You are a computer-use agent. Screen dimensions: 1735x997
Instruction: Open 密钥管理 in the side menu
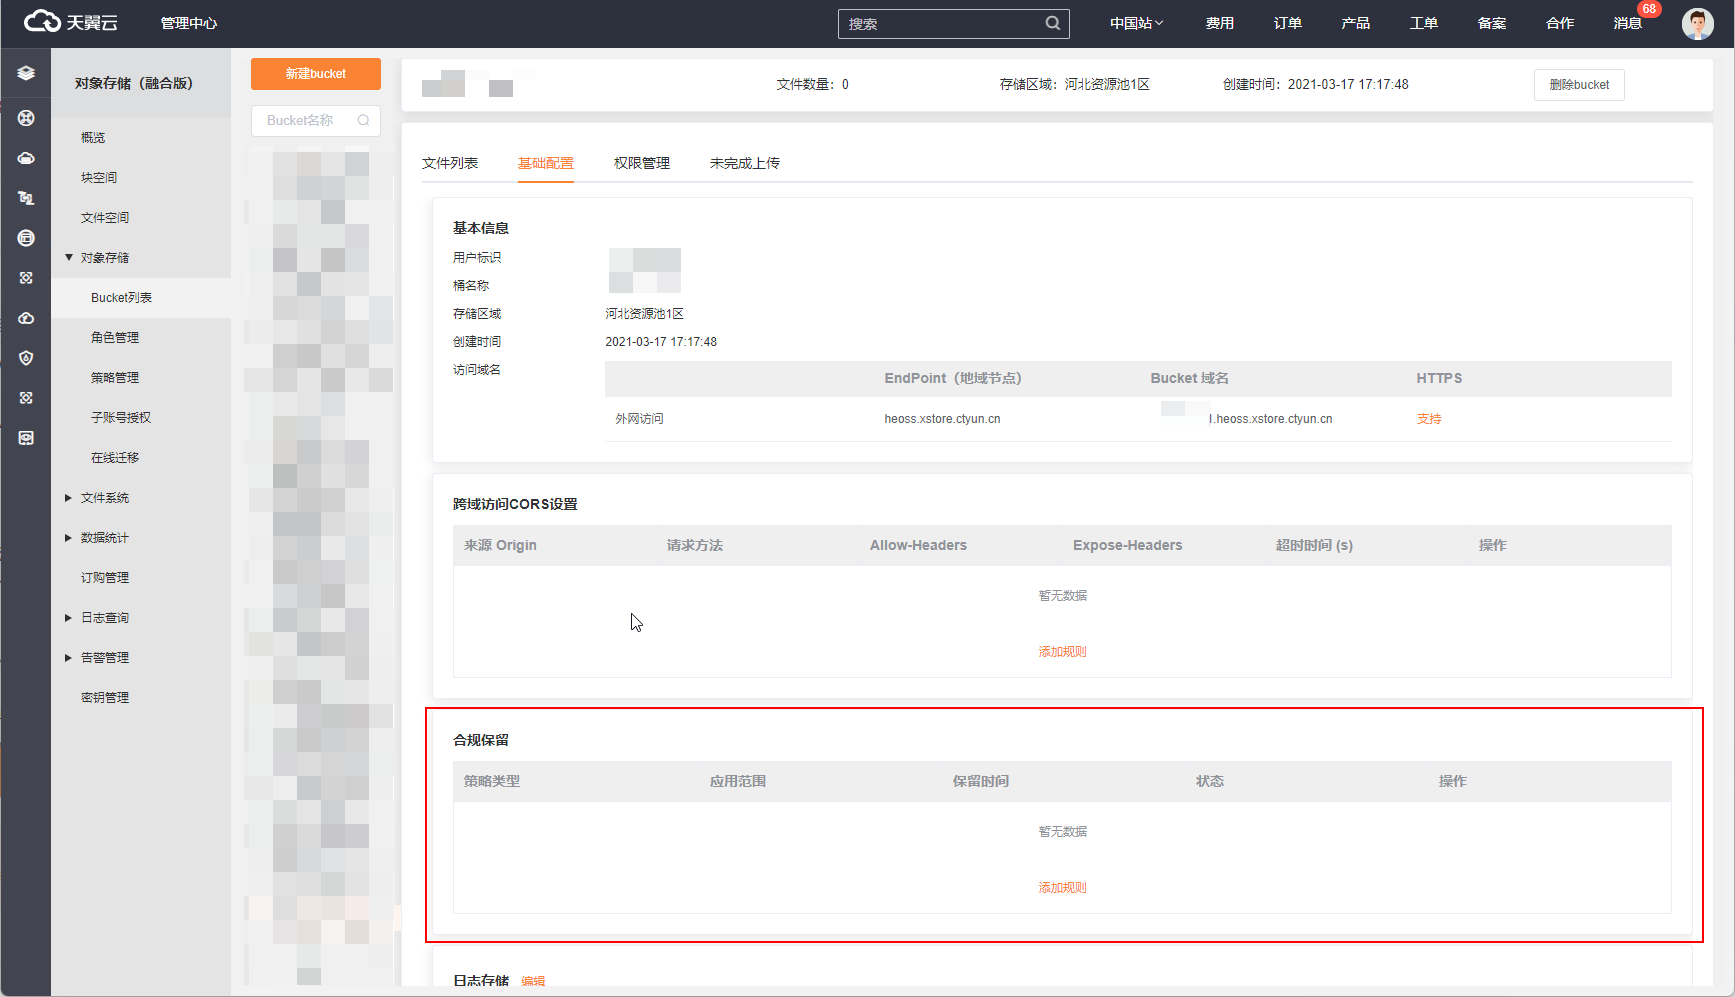[x=105, y=698]
